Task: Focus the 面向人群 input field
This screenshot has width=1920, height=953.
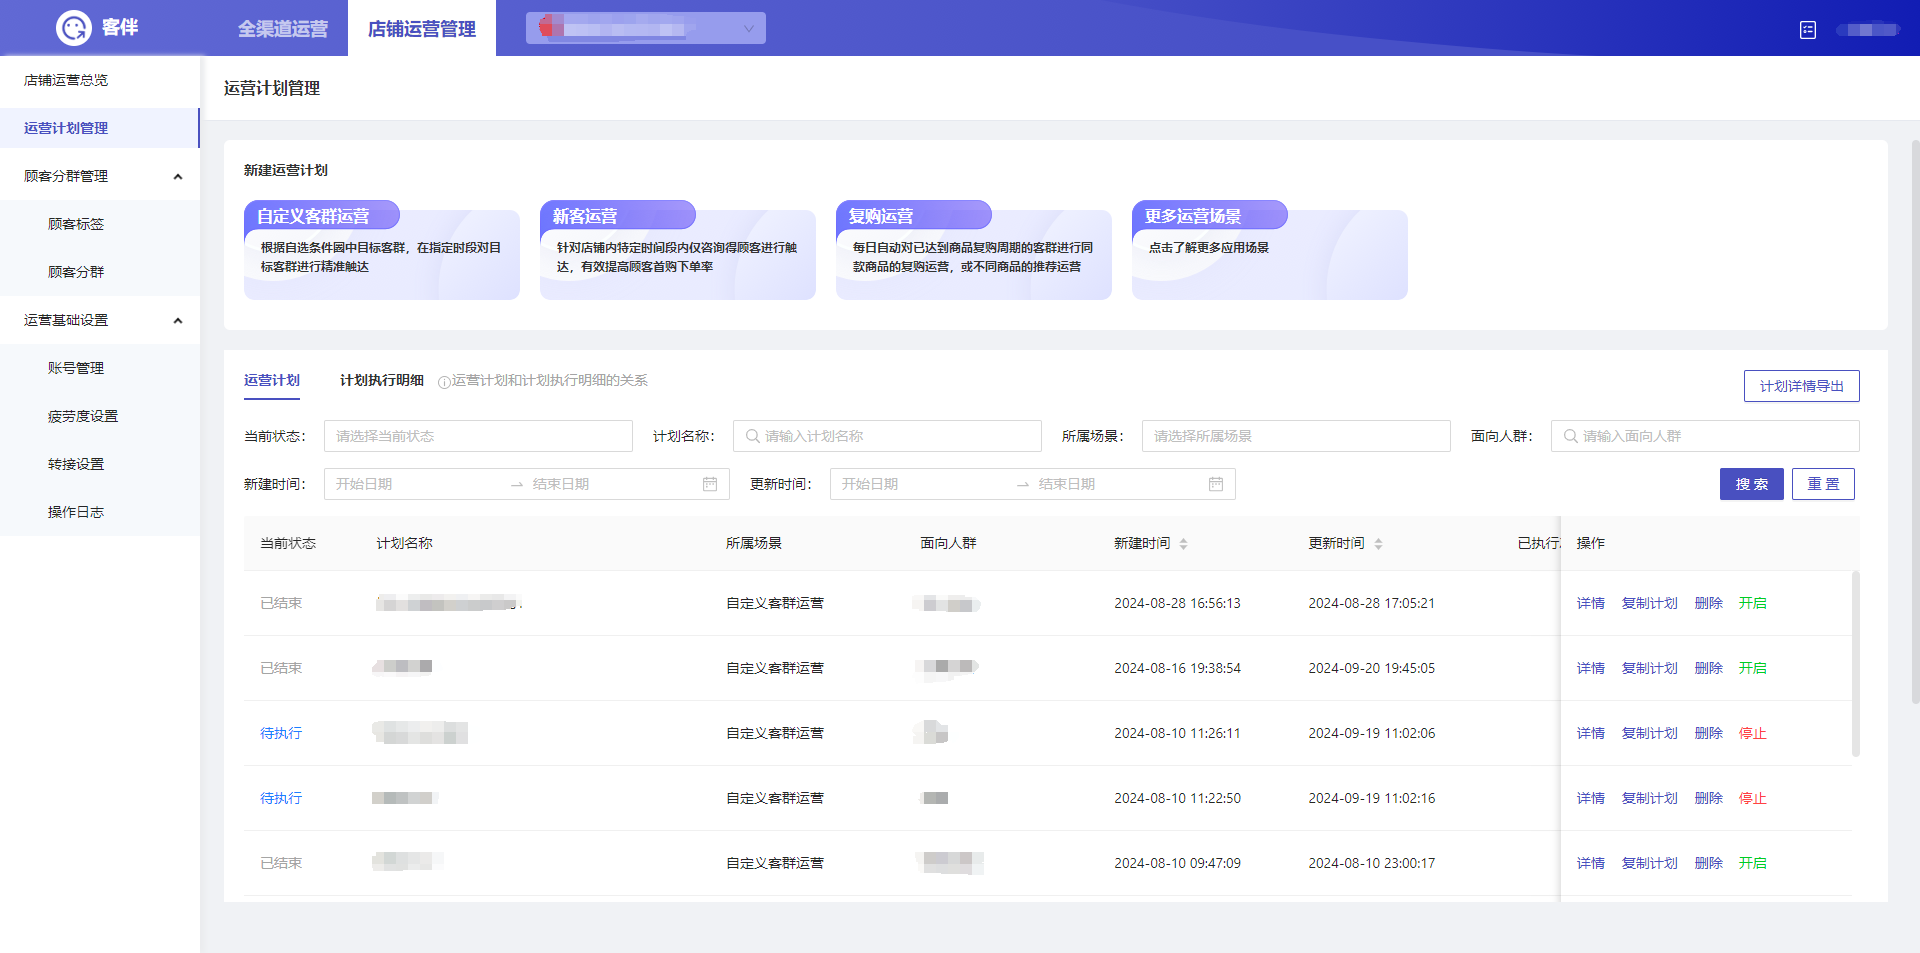Action: click(1705, 436)
